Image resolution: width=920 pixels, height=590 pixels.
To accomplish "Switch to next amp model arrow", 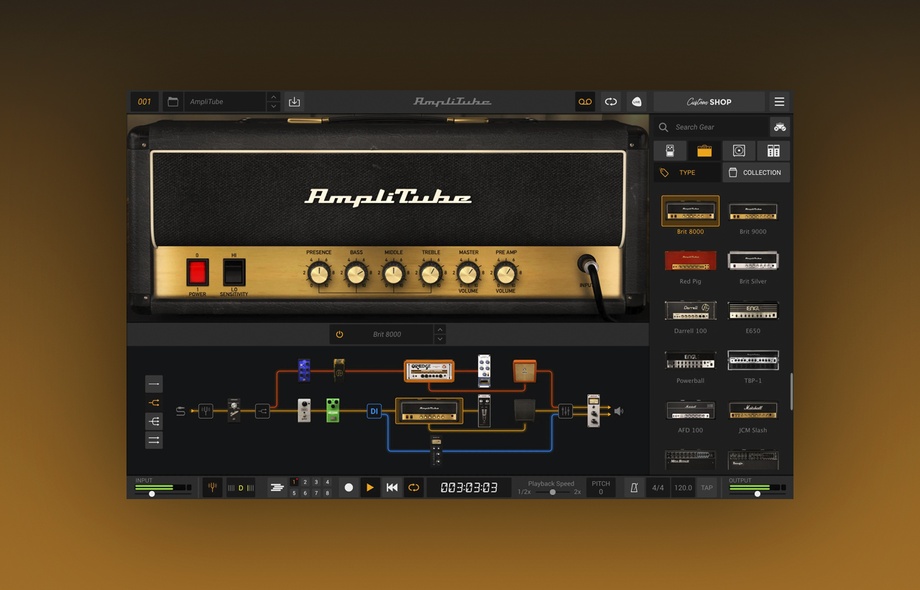I will tap(440, 339).
